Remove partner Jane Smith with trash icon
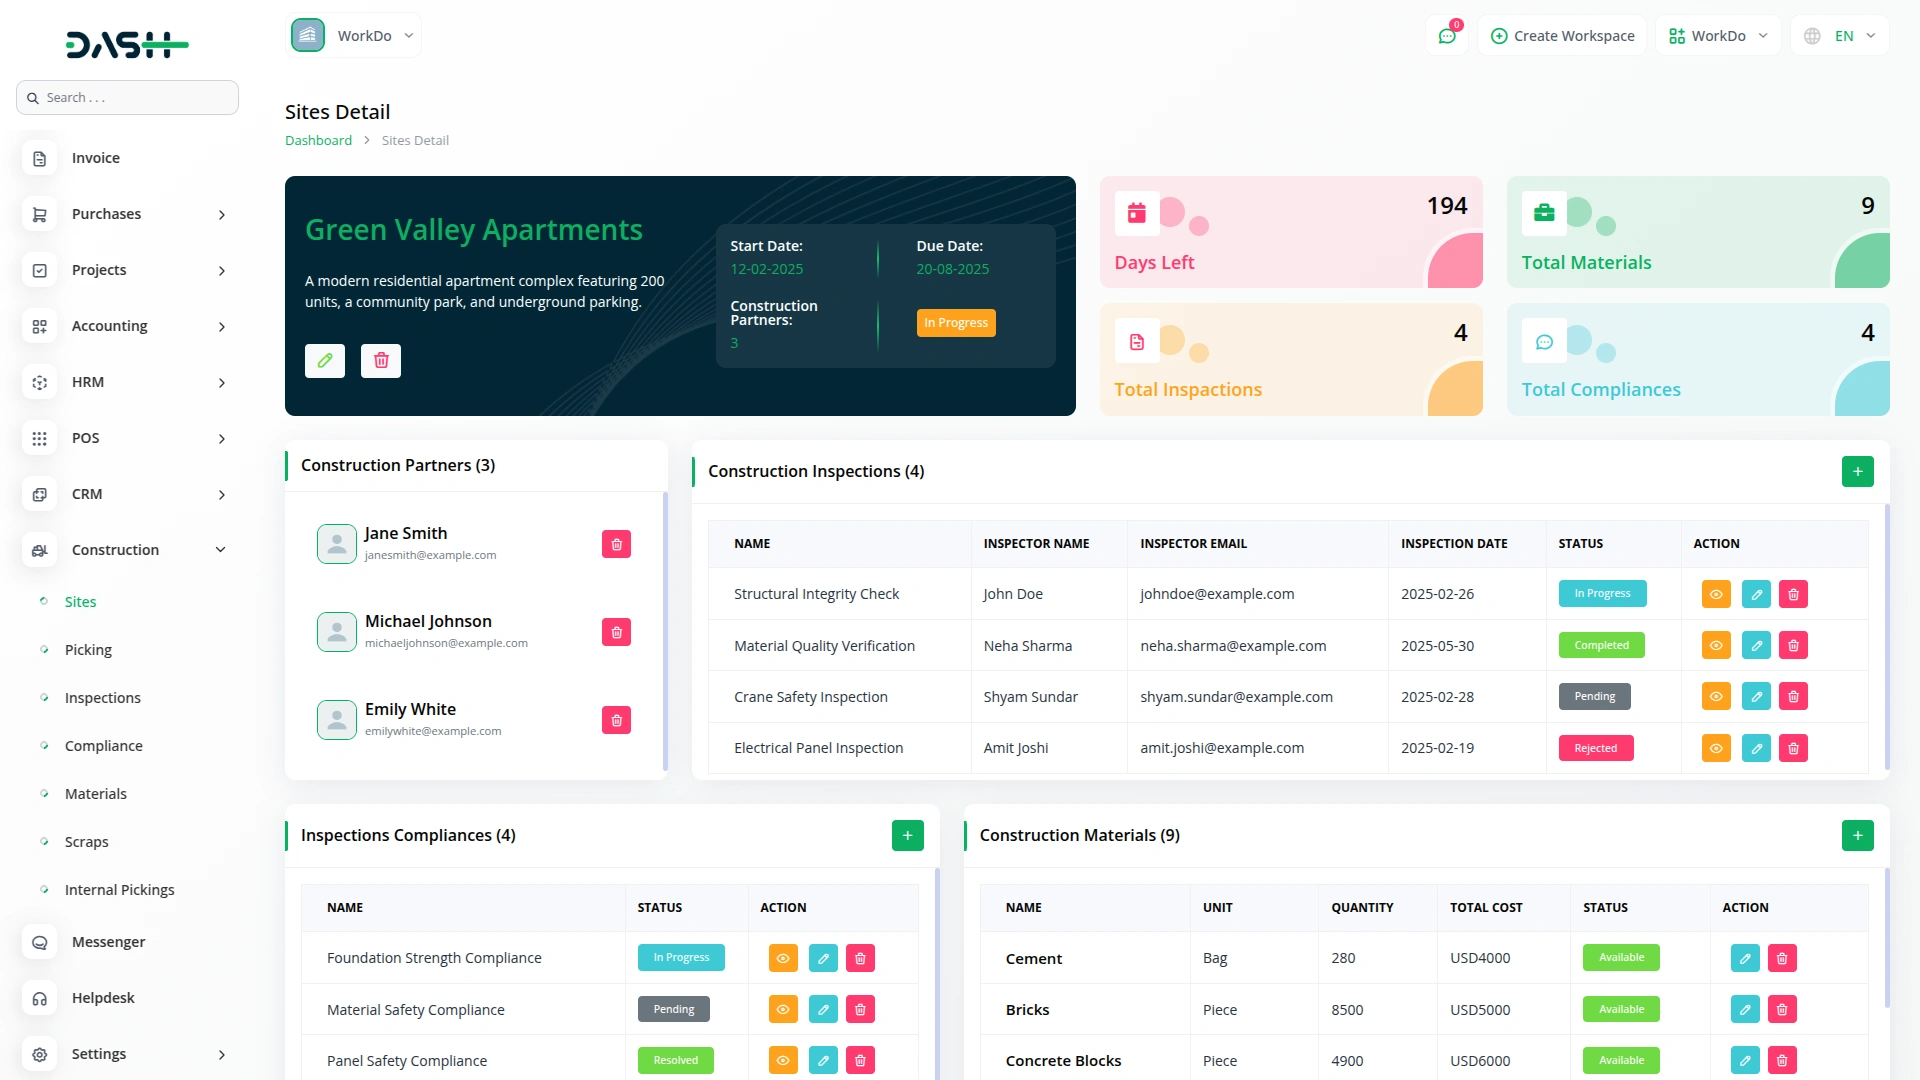The width and height of the screenshot is (1920, 1080). (616, 545)
